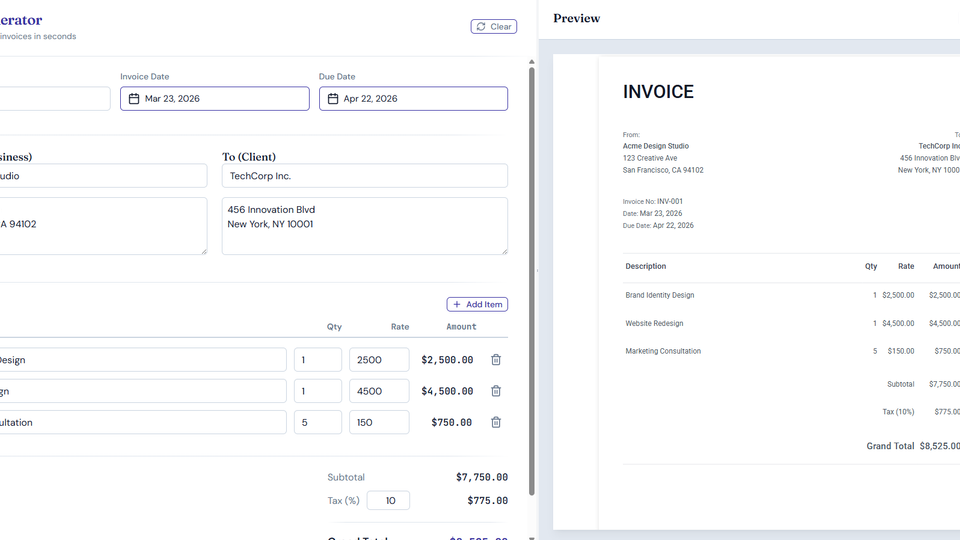Click the plus icon on Add Item
960x540 pixels.
pos(457,304)
